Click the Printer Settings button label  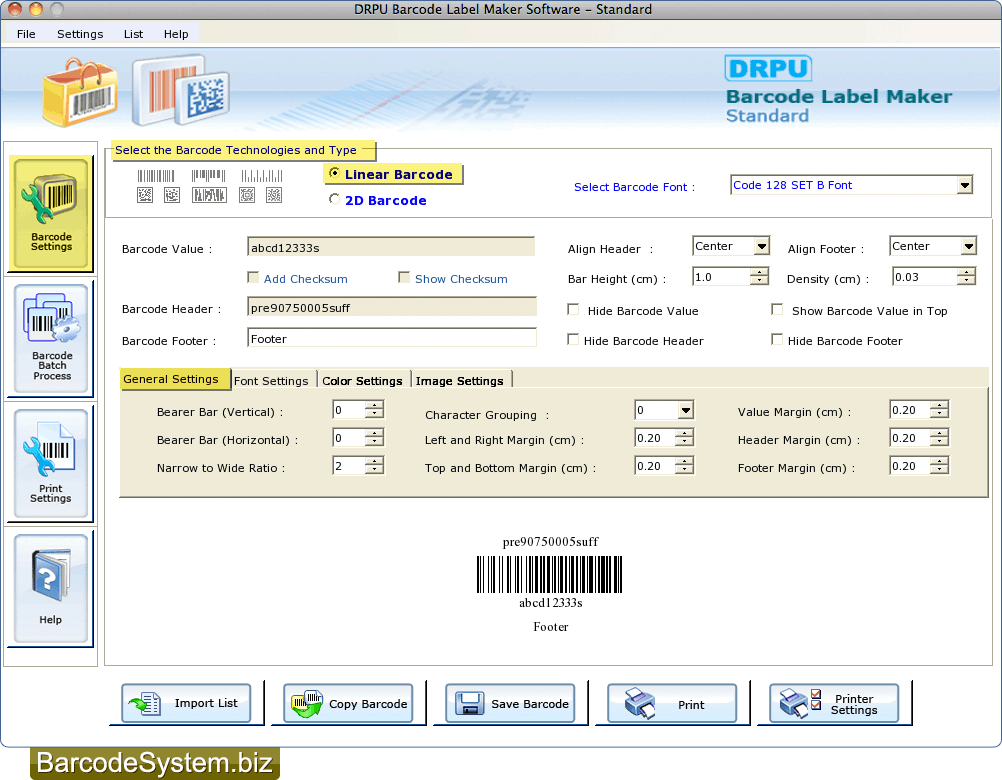click(x=854, y=704)
